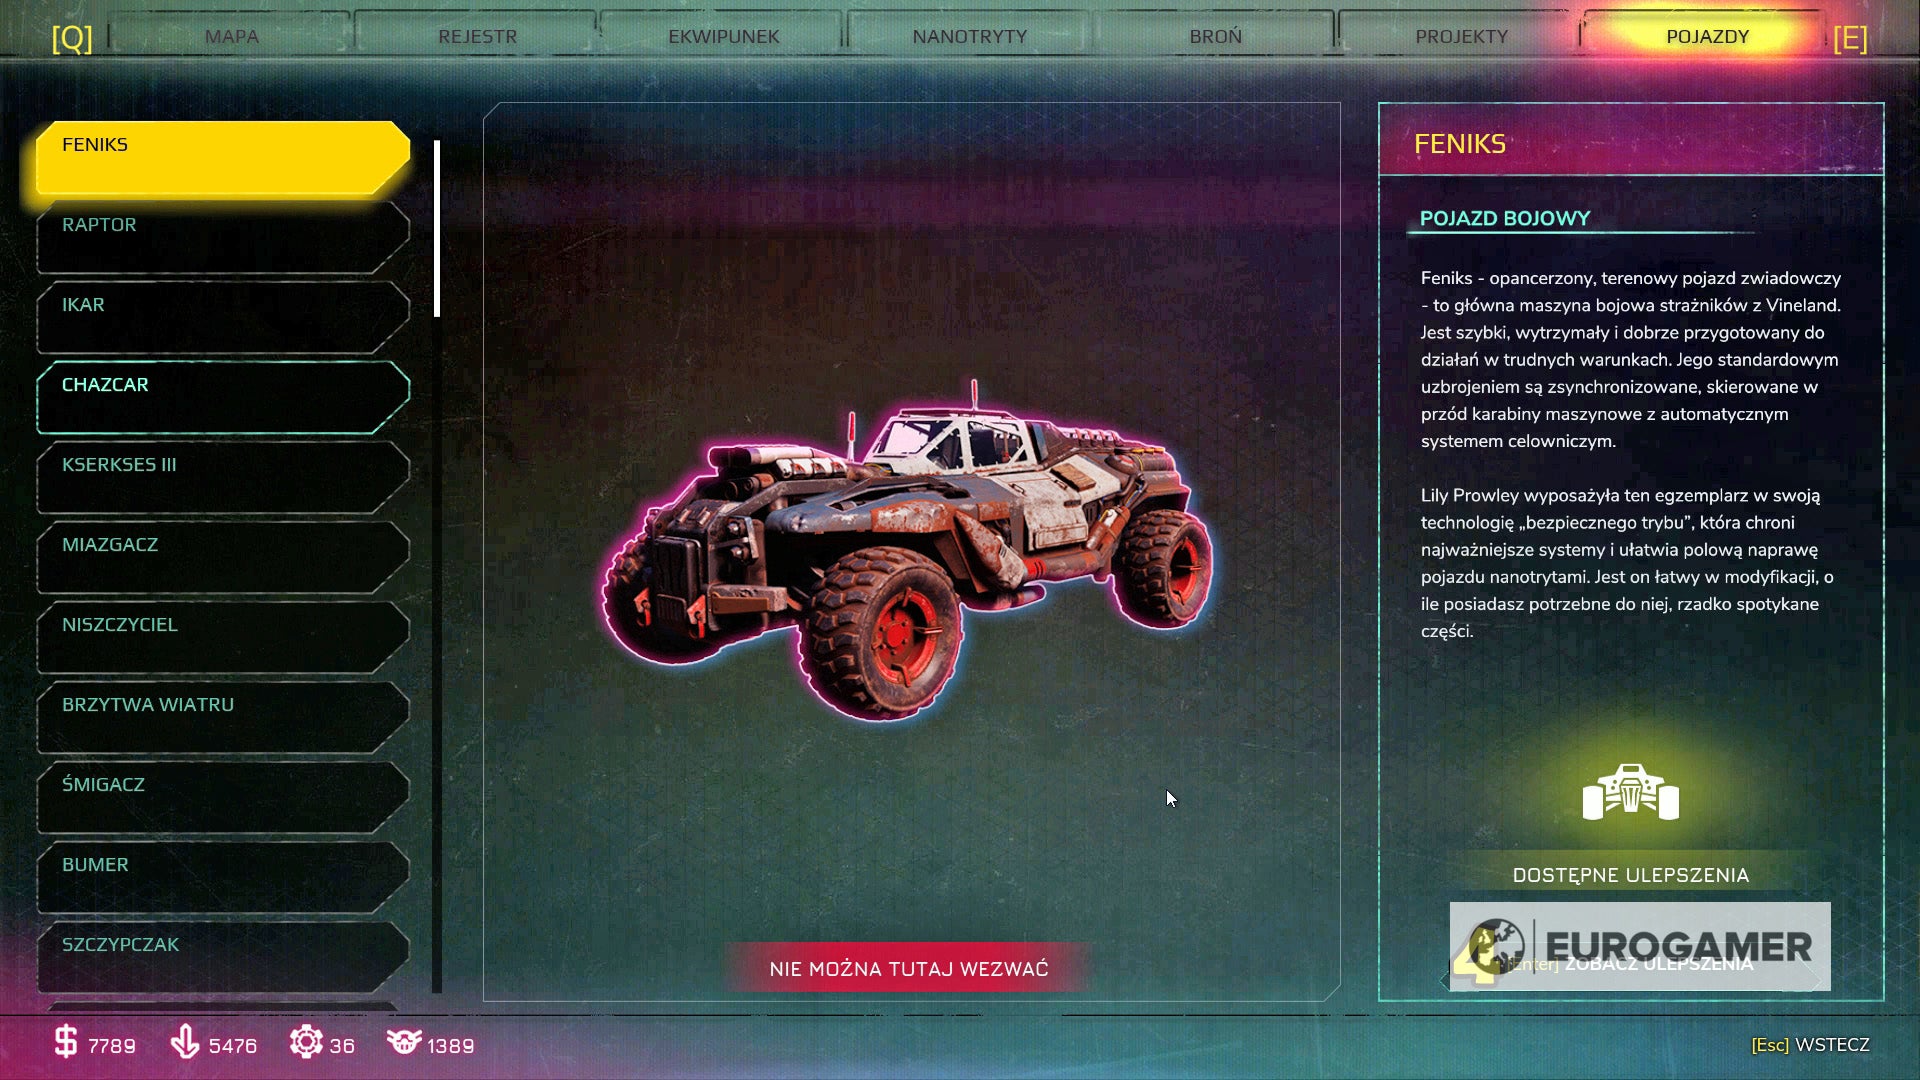
Task: Click the vehicle list scrollbar
Action: click(x=437, y=228)
